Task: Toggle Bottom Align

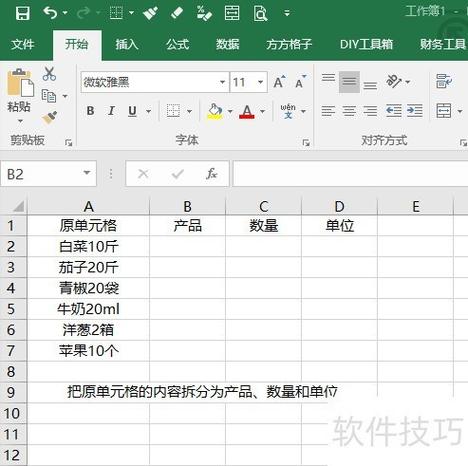Action: [x=370, y=85]
